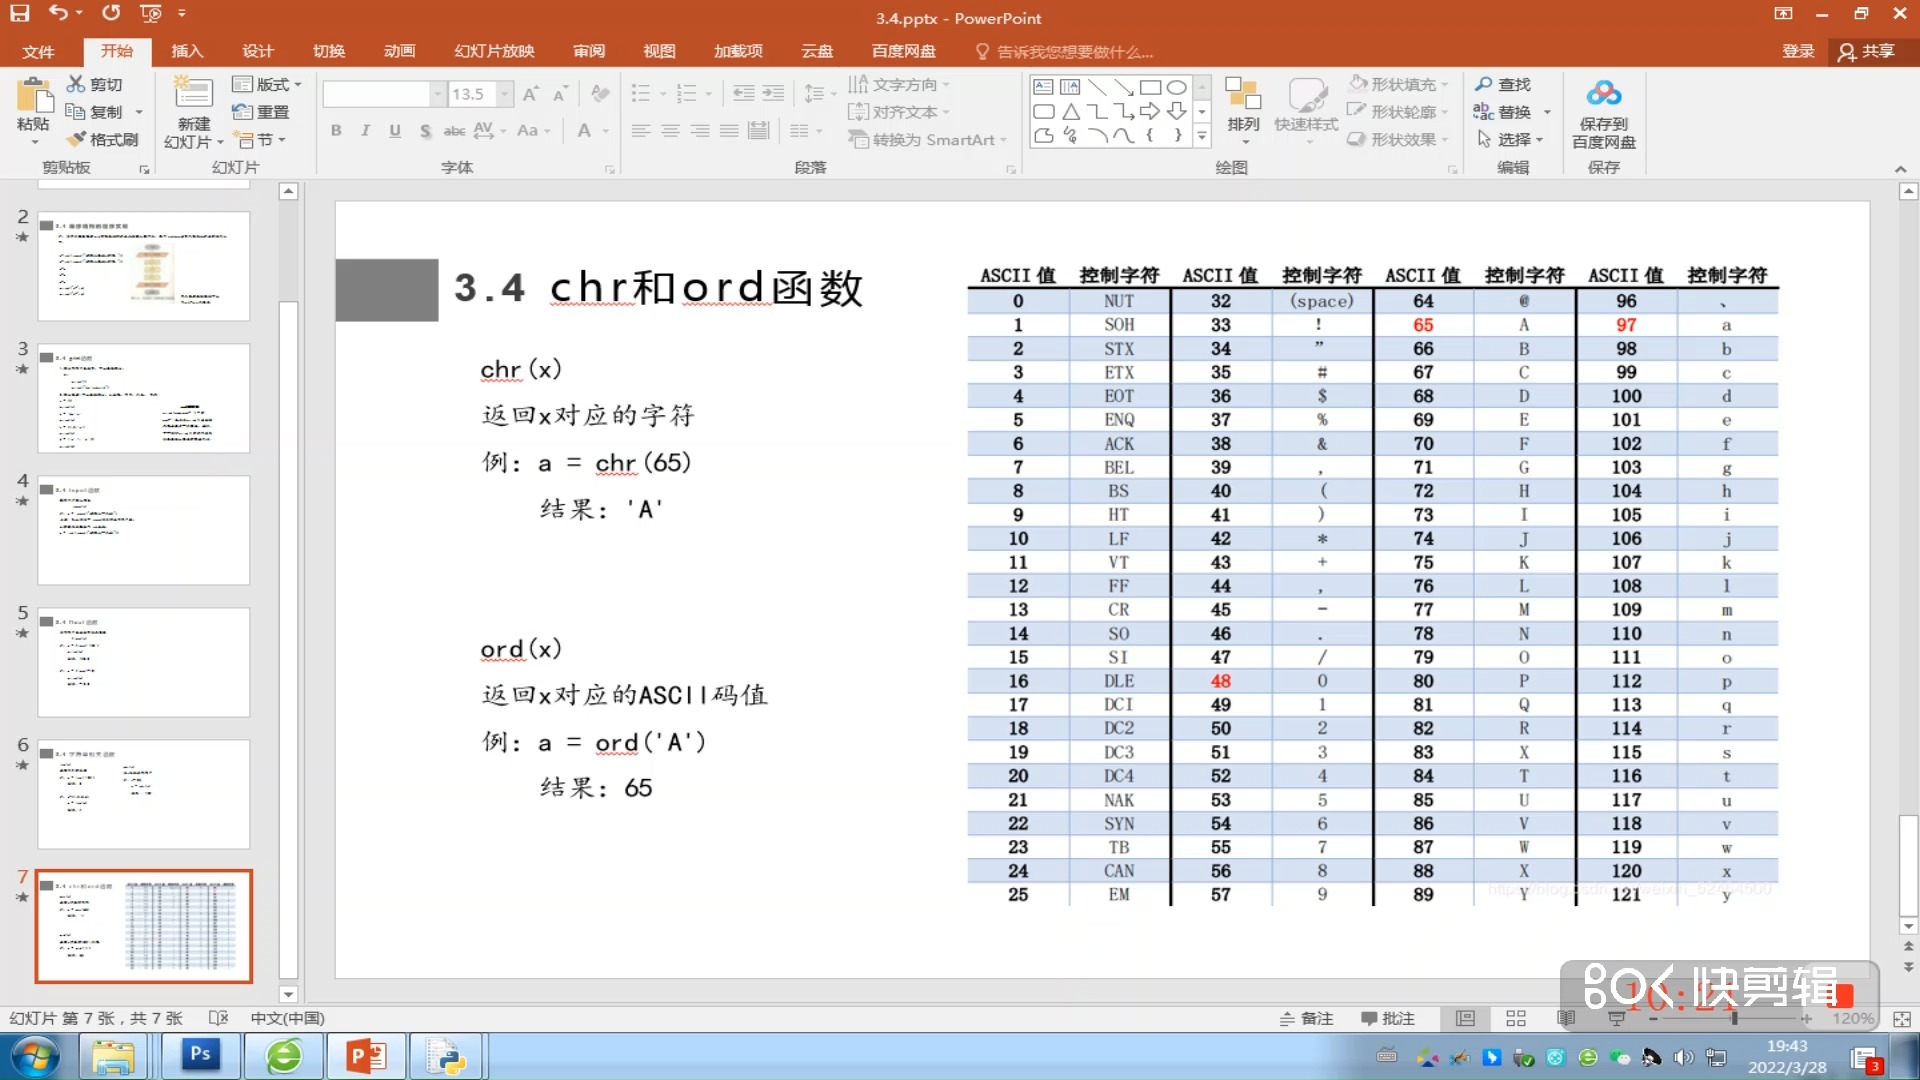The image size is (1920, 1080).
Task: Click the Notes (备注) status bar button
Action: point(1307,1018)
